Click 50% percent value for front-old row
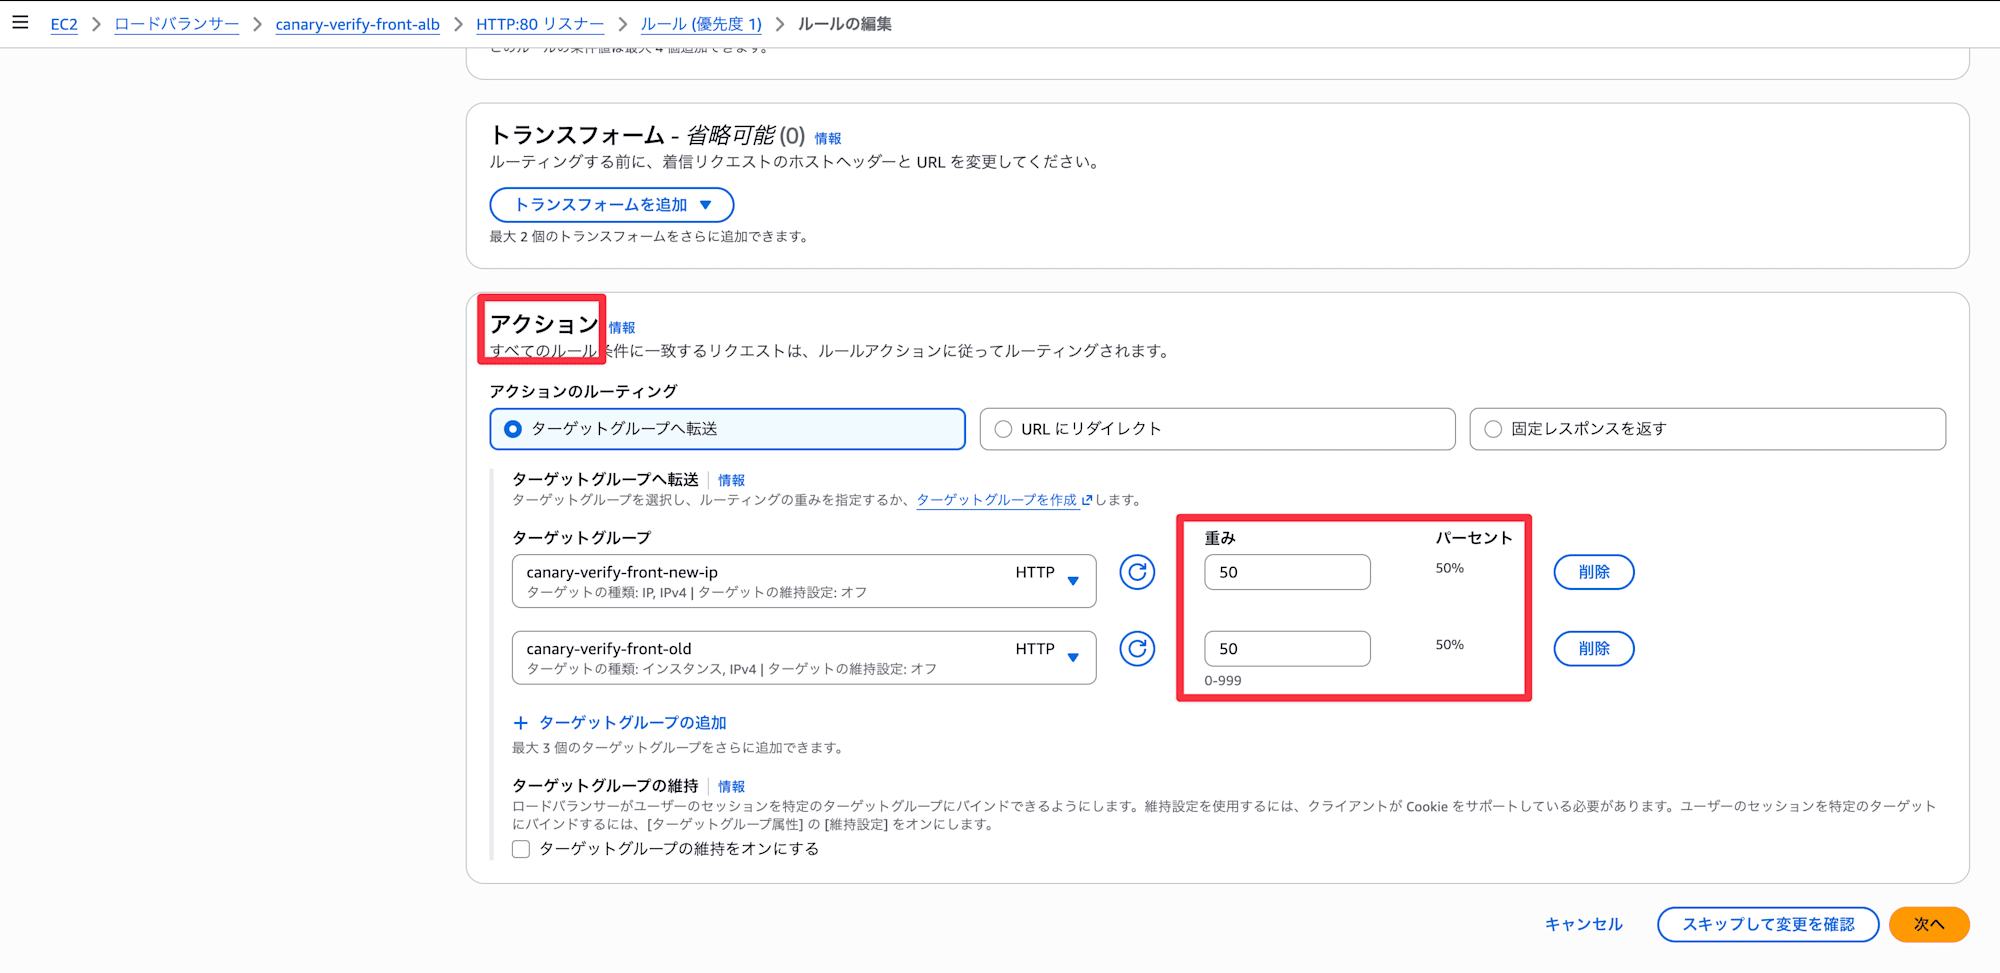Screen dimensions: 2000x973 tap(1450, 645)
